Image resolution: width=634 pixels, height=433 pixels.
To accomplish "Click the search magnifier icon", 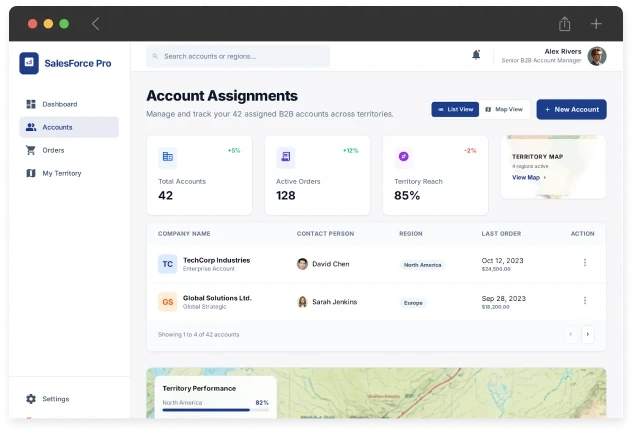I will (155, 57).
